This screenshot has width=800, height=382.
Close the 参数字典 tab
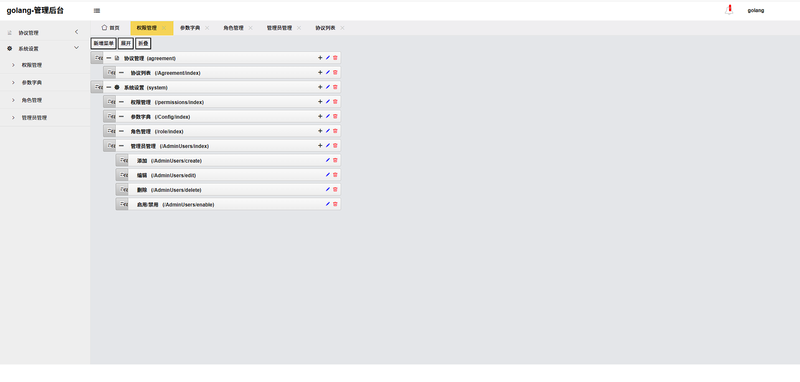[207, 28]
